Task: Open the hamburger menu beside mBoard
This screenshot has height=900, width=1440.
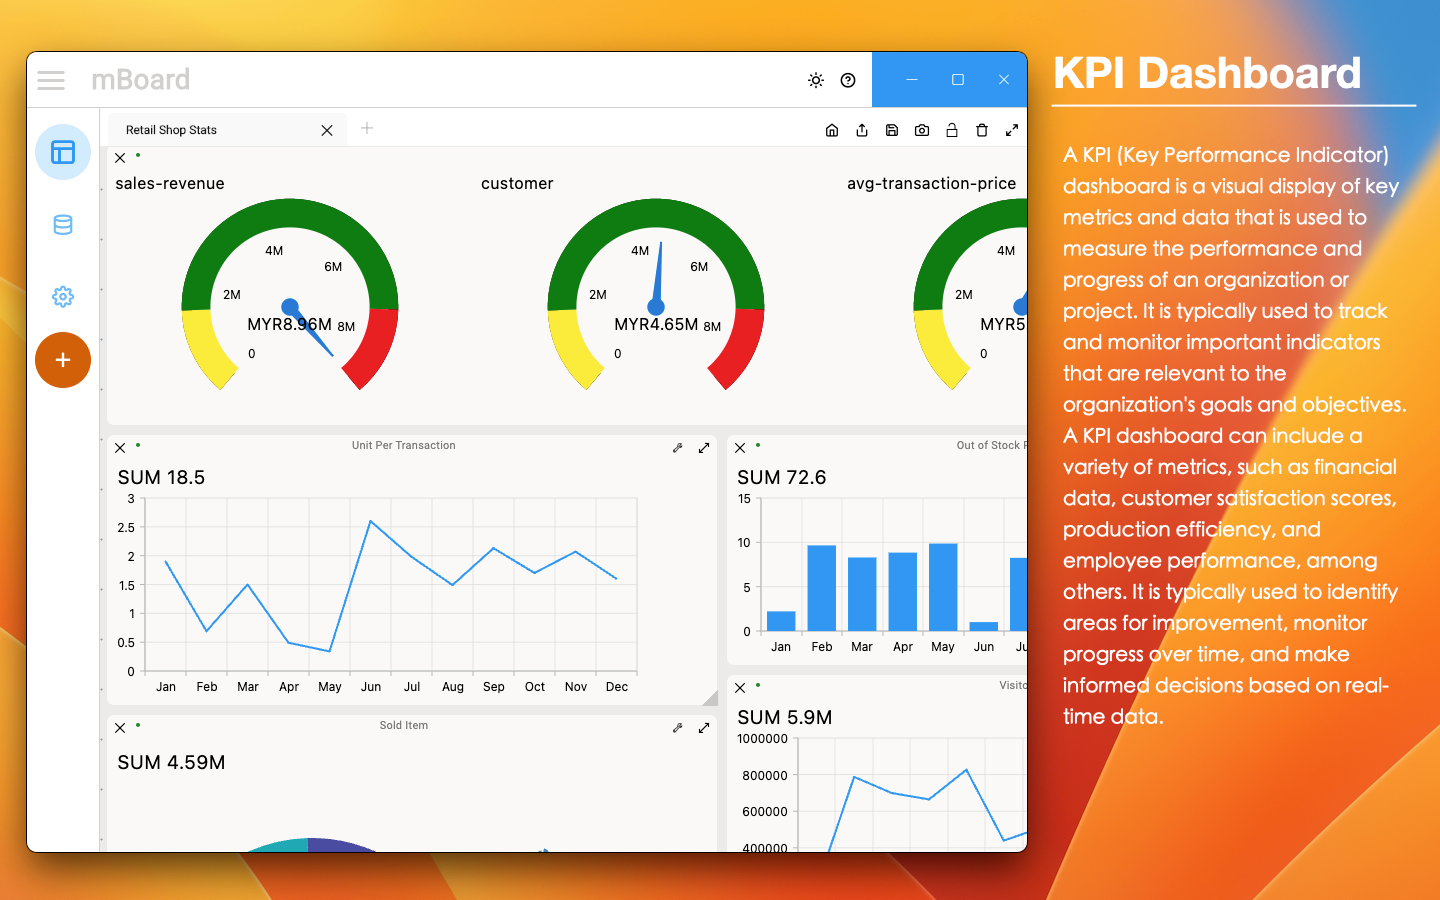Action: pyautogui.click(x=51, y=80)
